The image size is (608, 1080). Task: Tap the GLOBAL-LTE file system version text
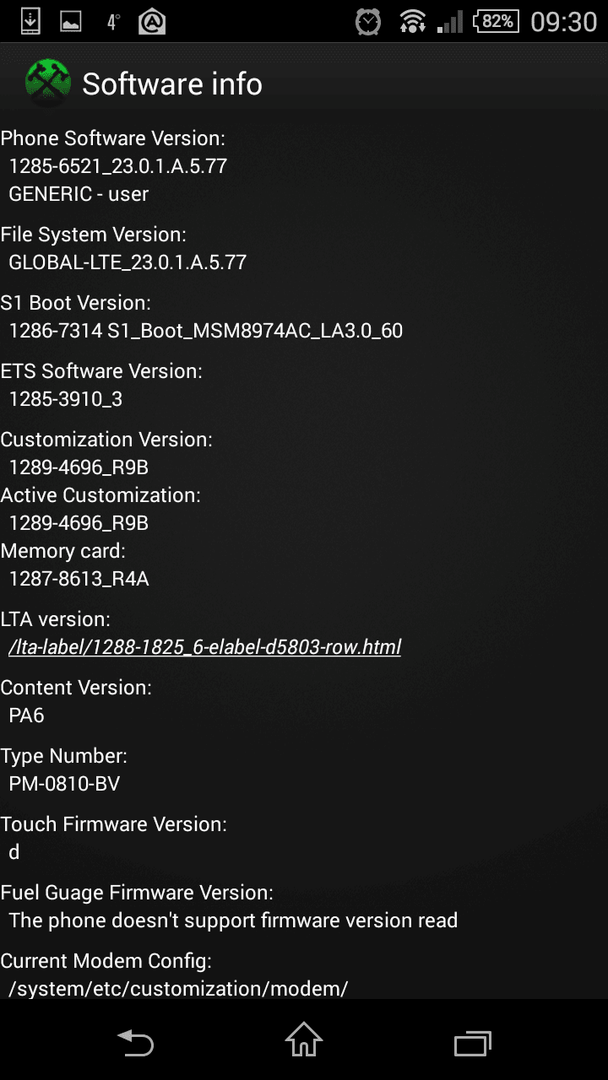127,262
